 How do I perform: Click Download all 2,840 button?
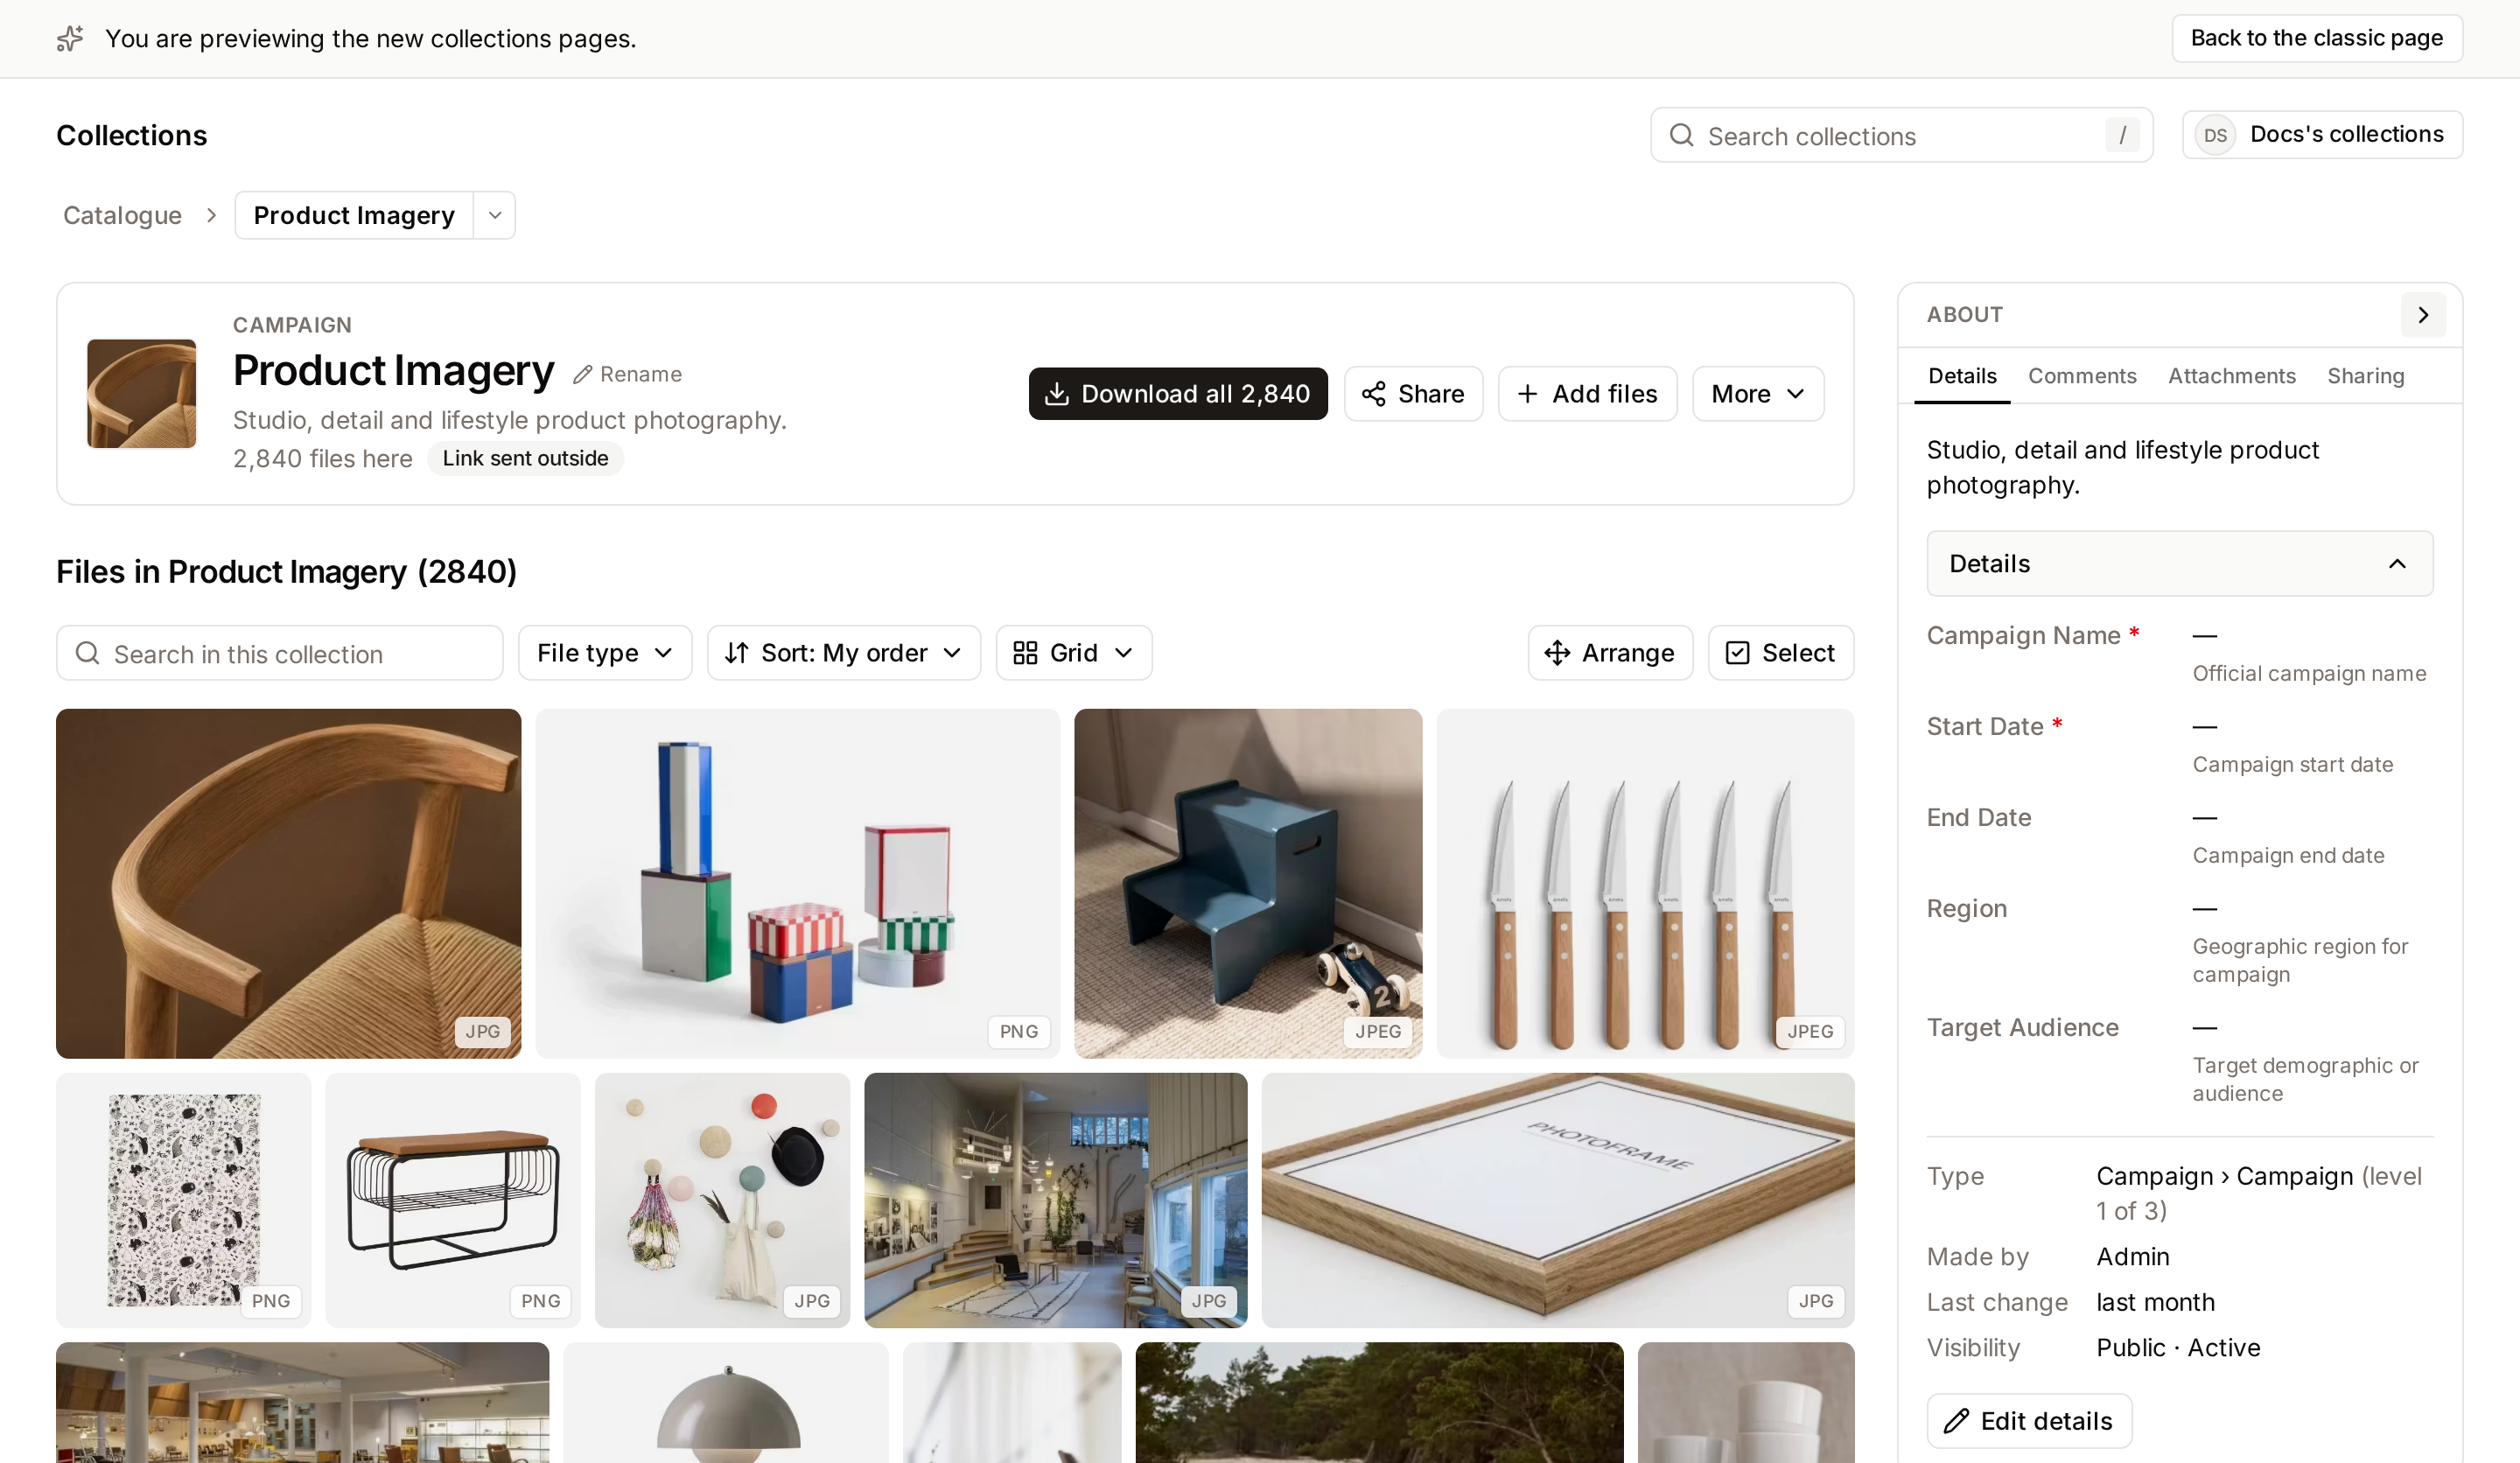[x=1178, y=394]
